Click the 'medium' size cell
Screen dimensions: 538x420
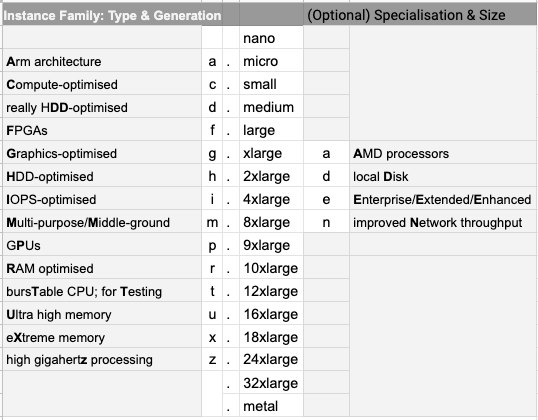tap(271, 107)
